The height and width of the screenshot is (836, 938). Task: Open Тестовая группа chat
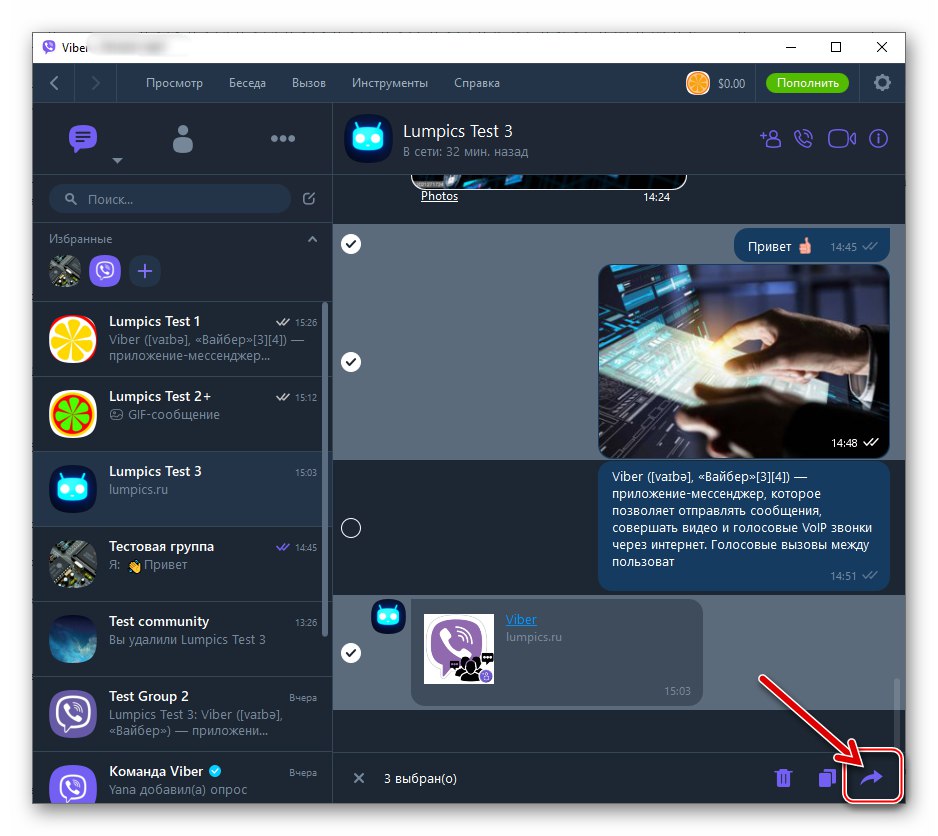pos(182,564)
